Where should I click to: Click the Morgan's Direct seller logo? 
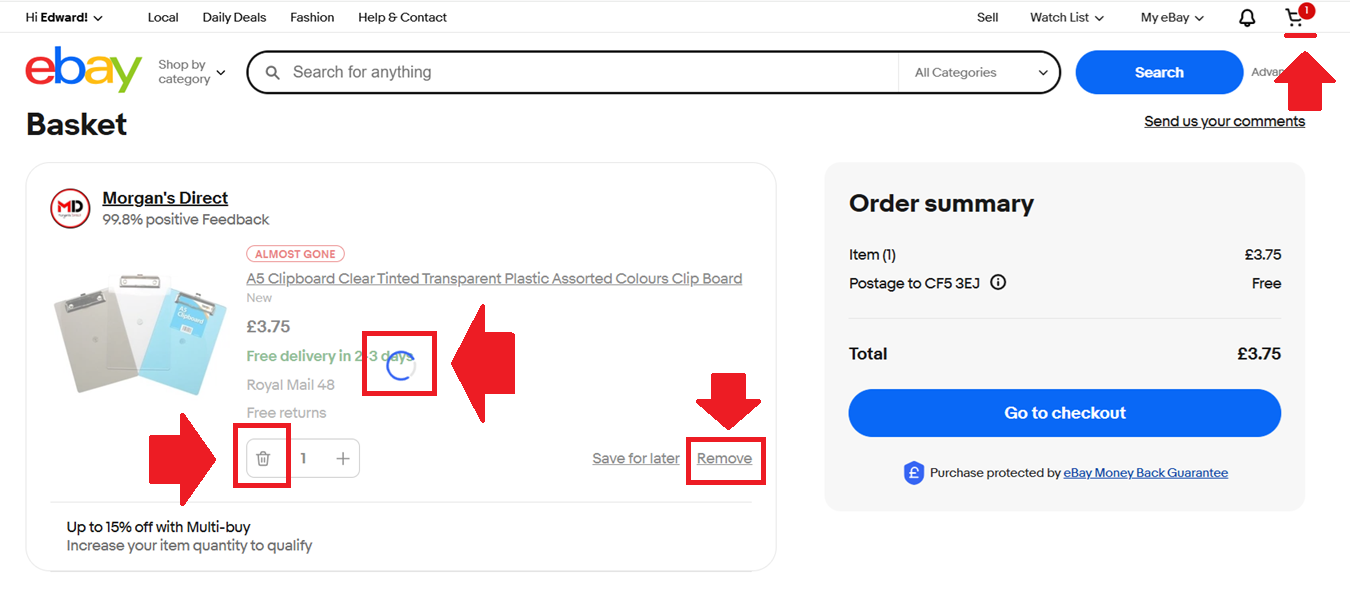70,208
